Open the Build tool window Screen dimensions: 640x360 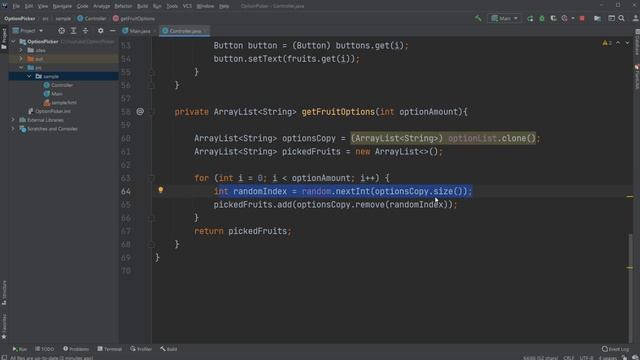(169, 349)
